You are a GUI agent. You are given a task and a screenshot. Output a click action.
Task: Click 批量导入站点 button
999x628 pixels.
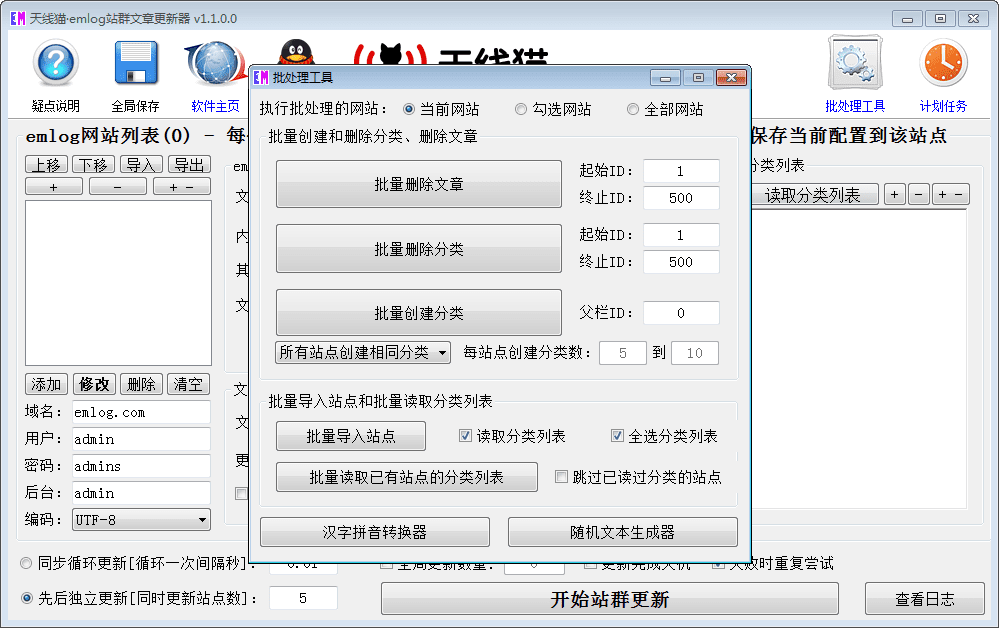click(x=351, y=436)
